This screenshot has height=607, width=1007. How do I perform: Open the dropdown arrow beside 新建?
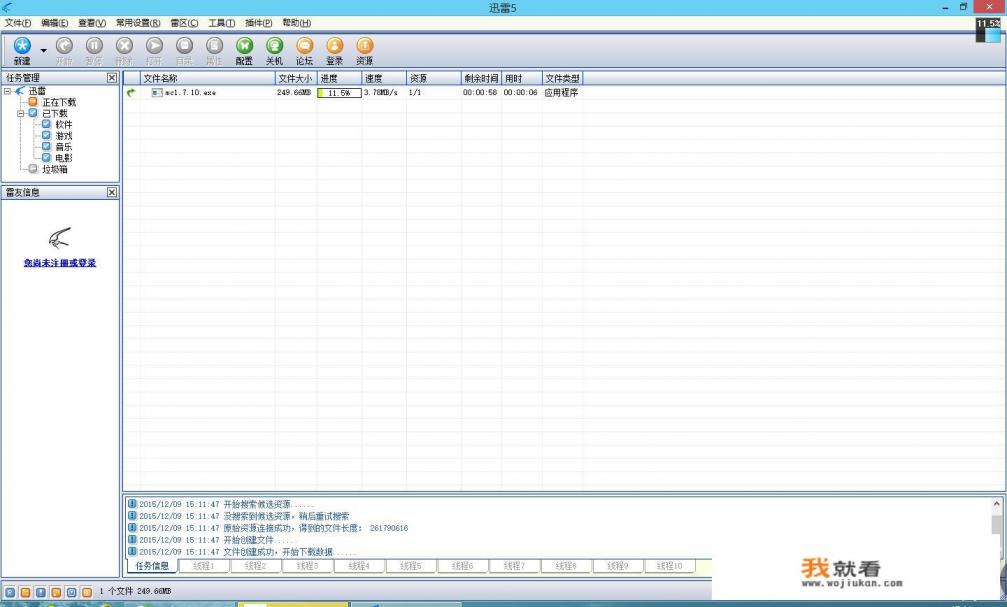coord(44,50)
